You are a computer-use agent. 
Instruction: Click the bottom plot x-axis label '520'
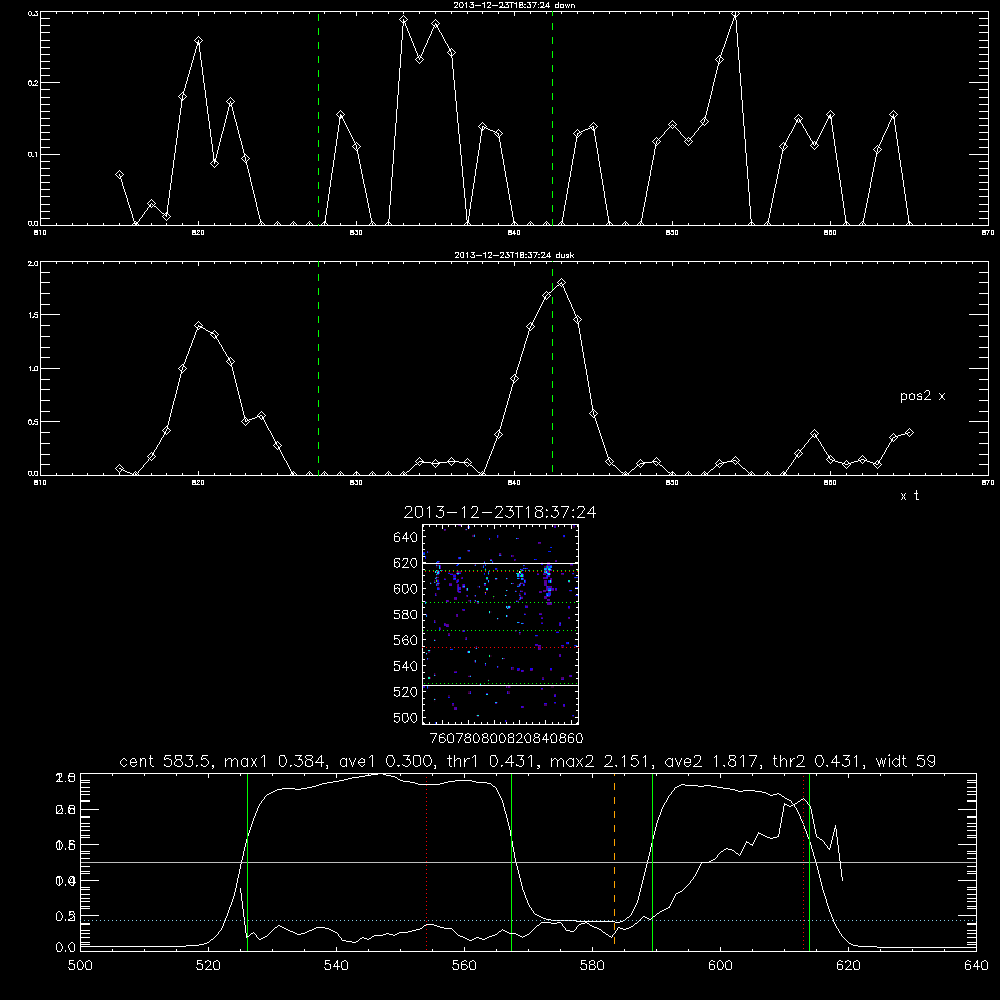click(208, 966)
